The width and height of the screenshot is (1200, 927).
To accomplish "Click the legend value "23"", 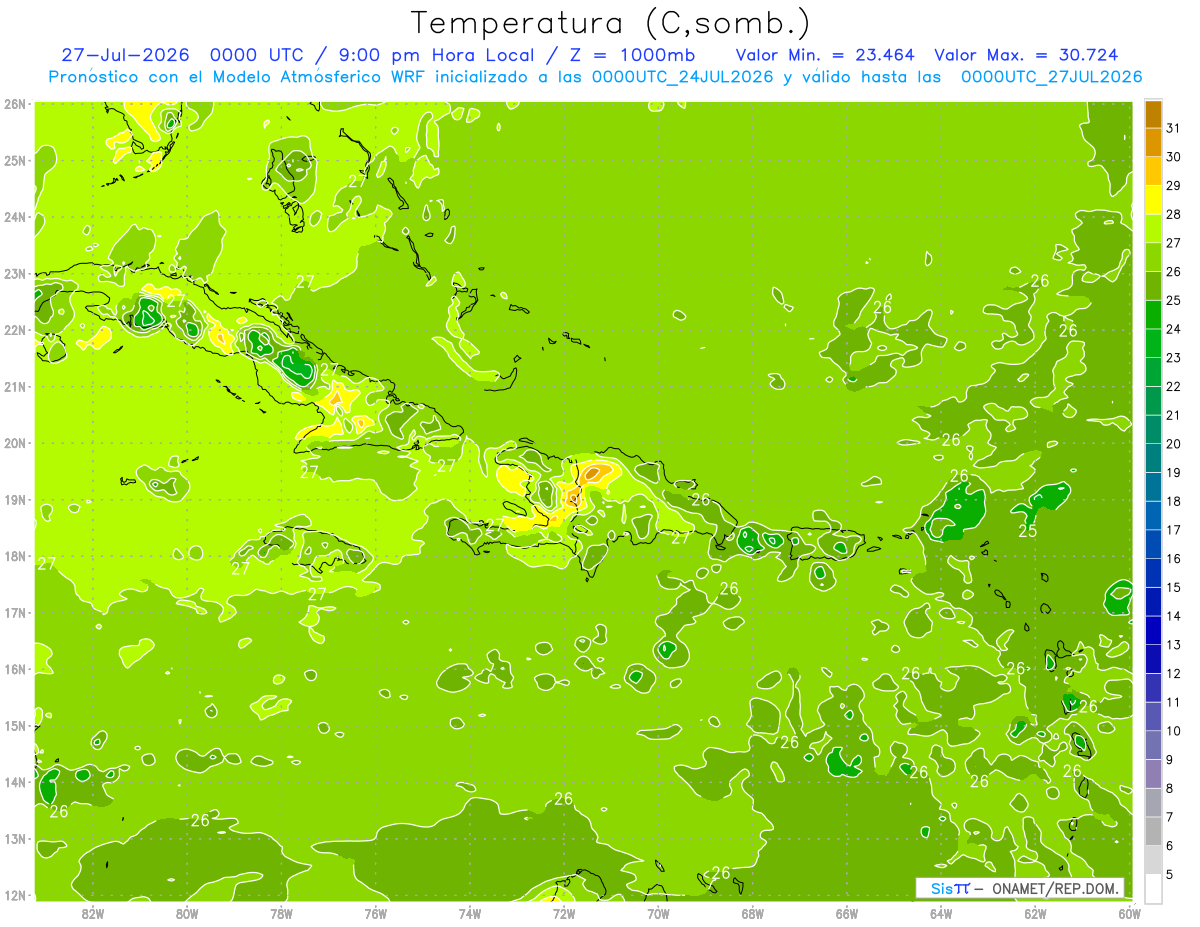I will 1174,358.
